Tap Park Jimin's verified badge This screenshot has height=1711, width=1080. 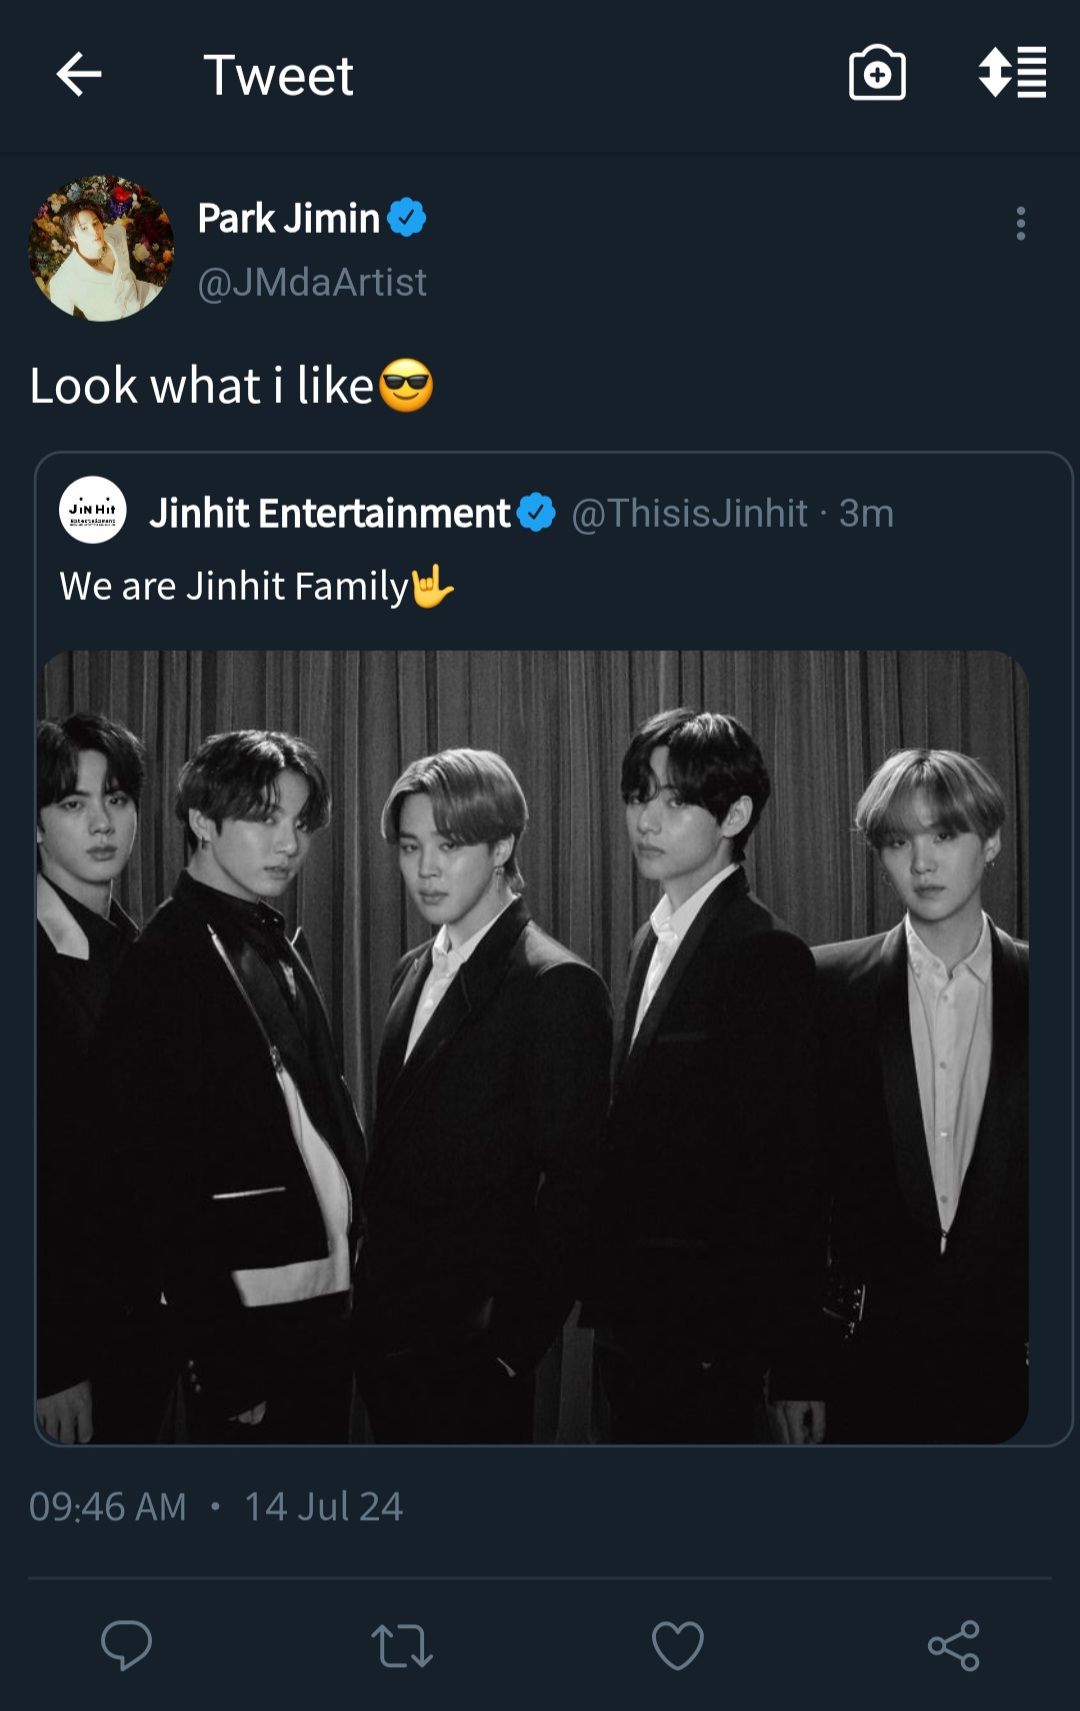[407, 217]
